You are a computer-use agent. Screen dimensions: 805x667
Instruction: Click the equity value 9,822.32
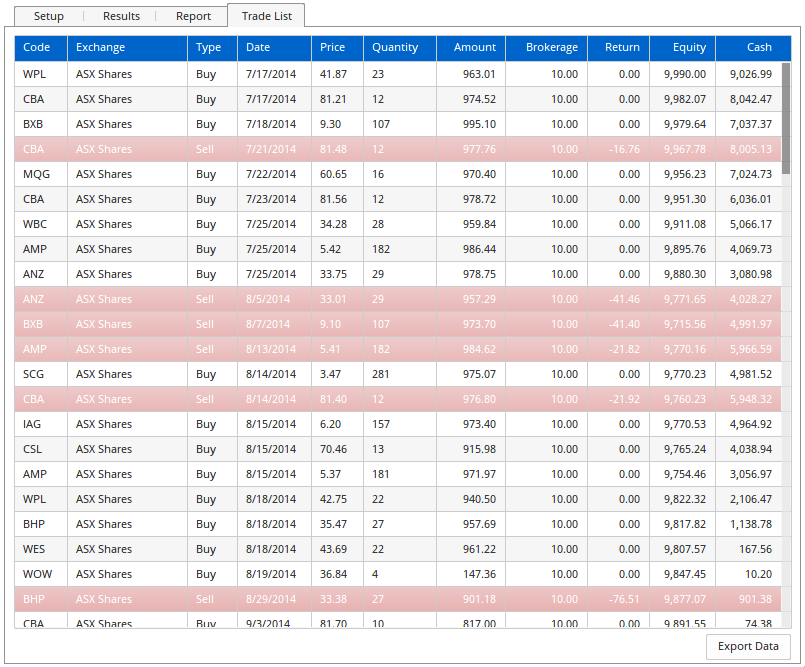click(x=685, y=499)
